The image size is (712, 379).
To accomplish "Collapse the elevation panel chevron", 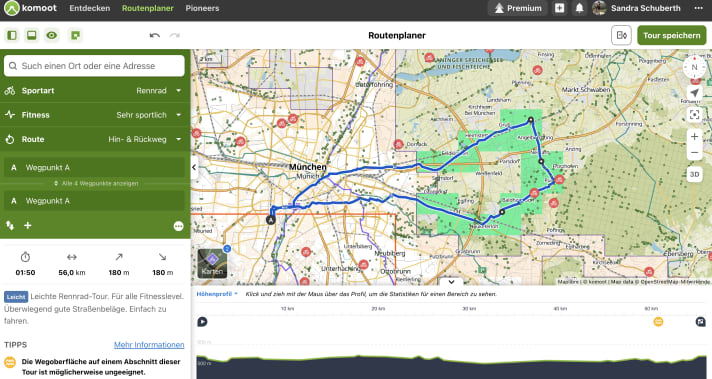I will point(451,282).
